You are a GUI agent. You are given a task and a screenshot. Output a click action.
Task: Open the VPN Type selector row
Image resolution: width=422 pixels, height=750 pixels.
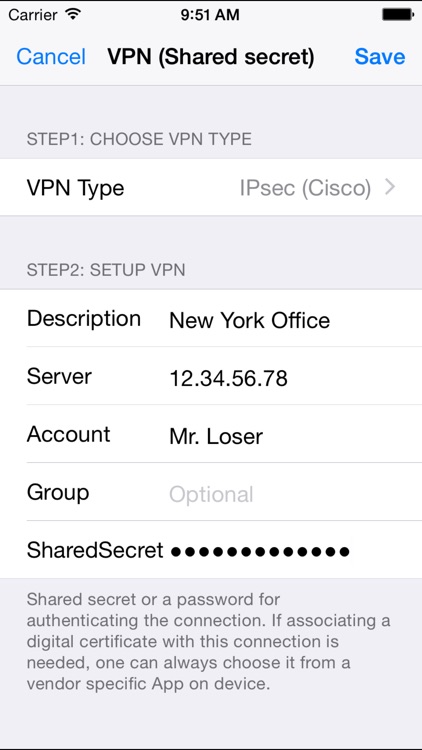coord(211,188)
